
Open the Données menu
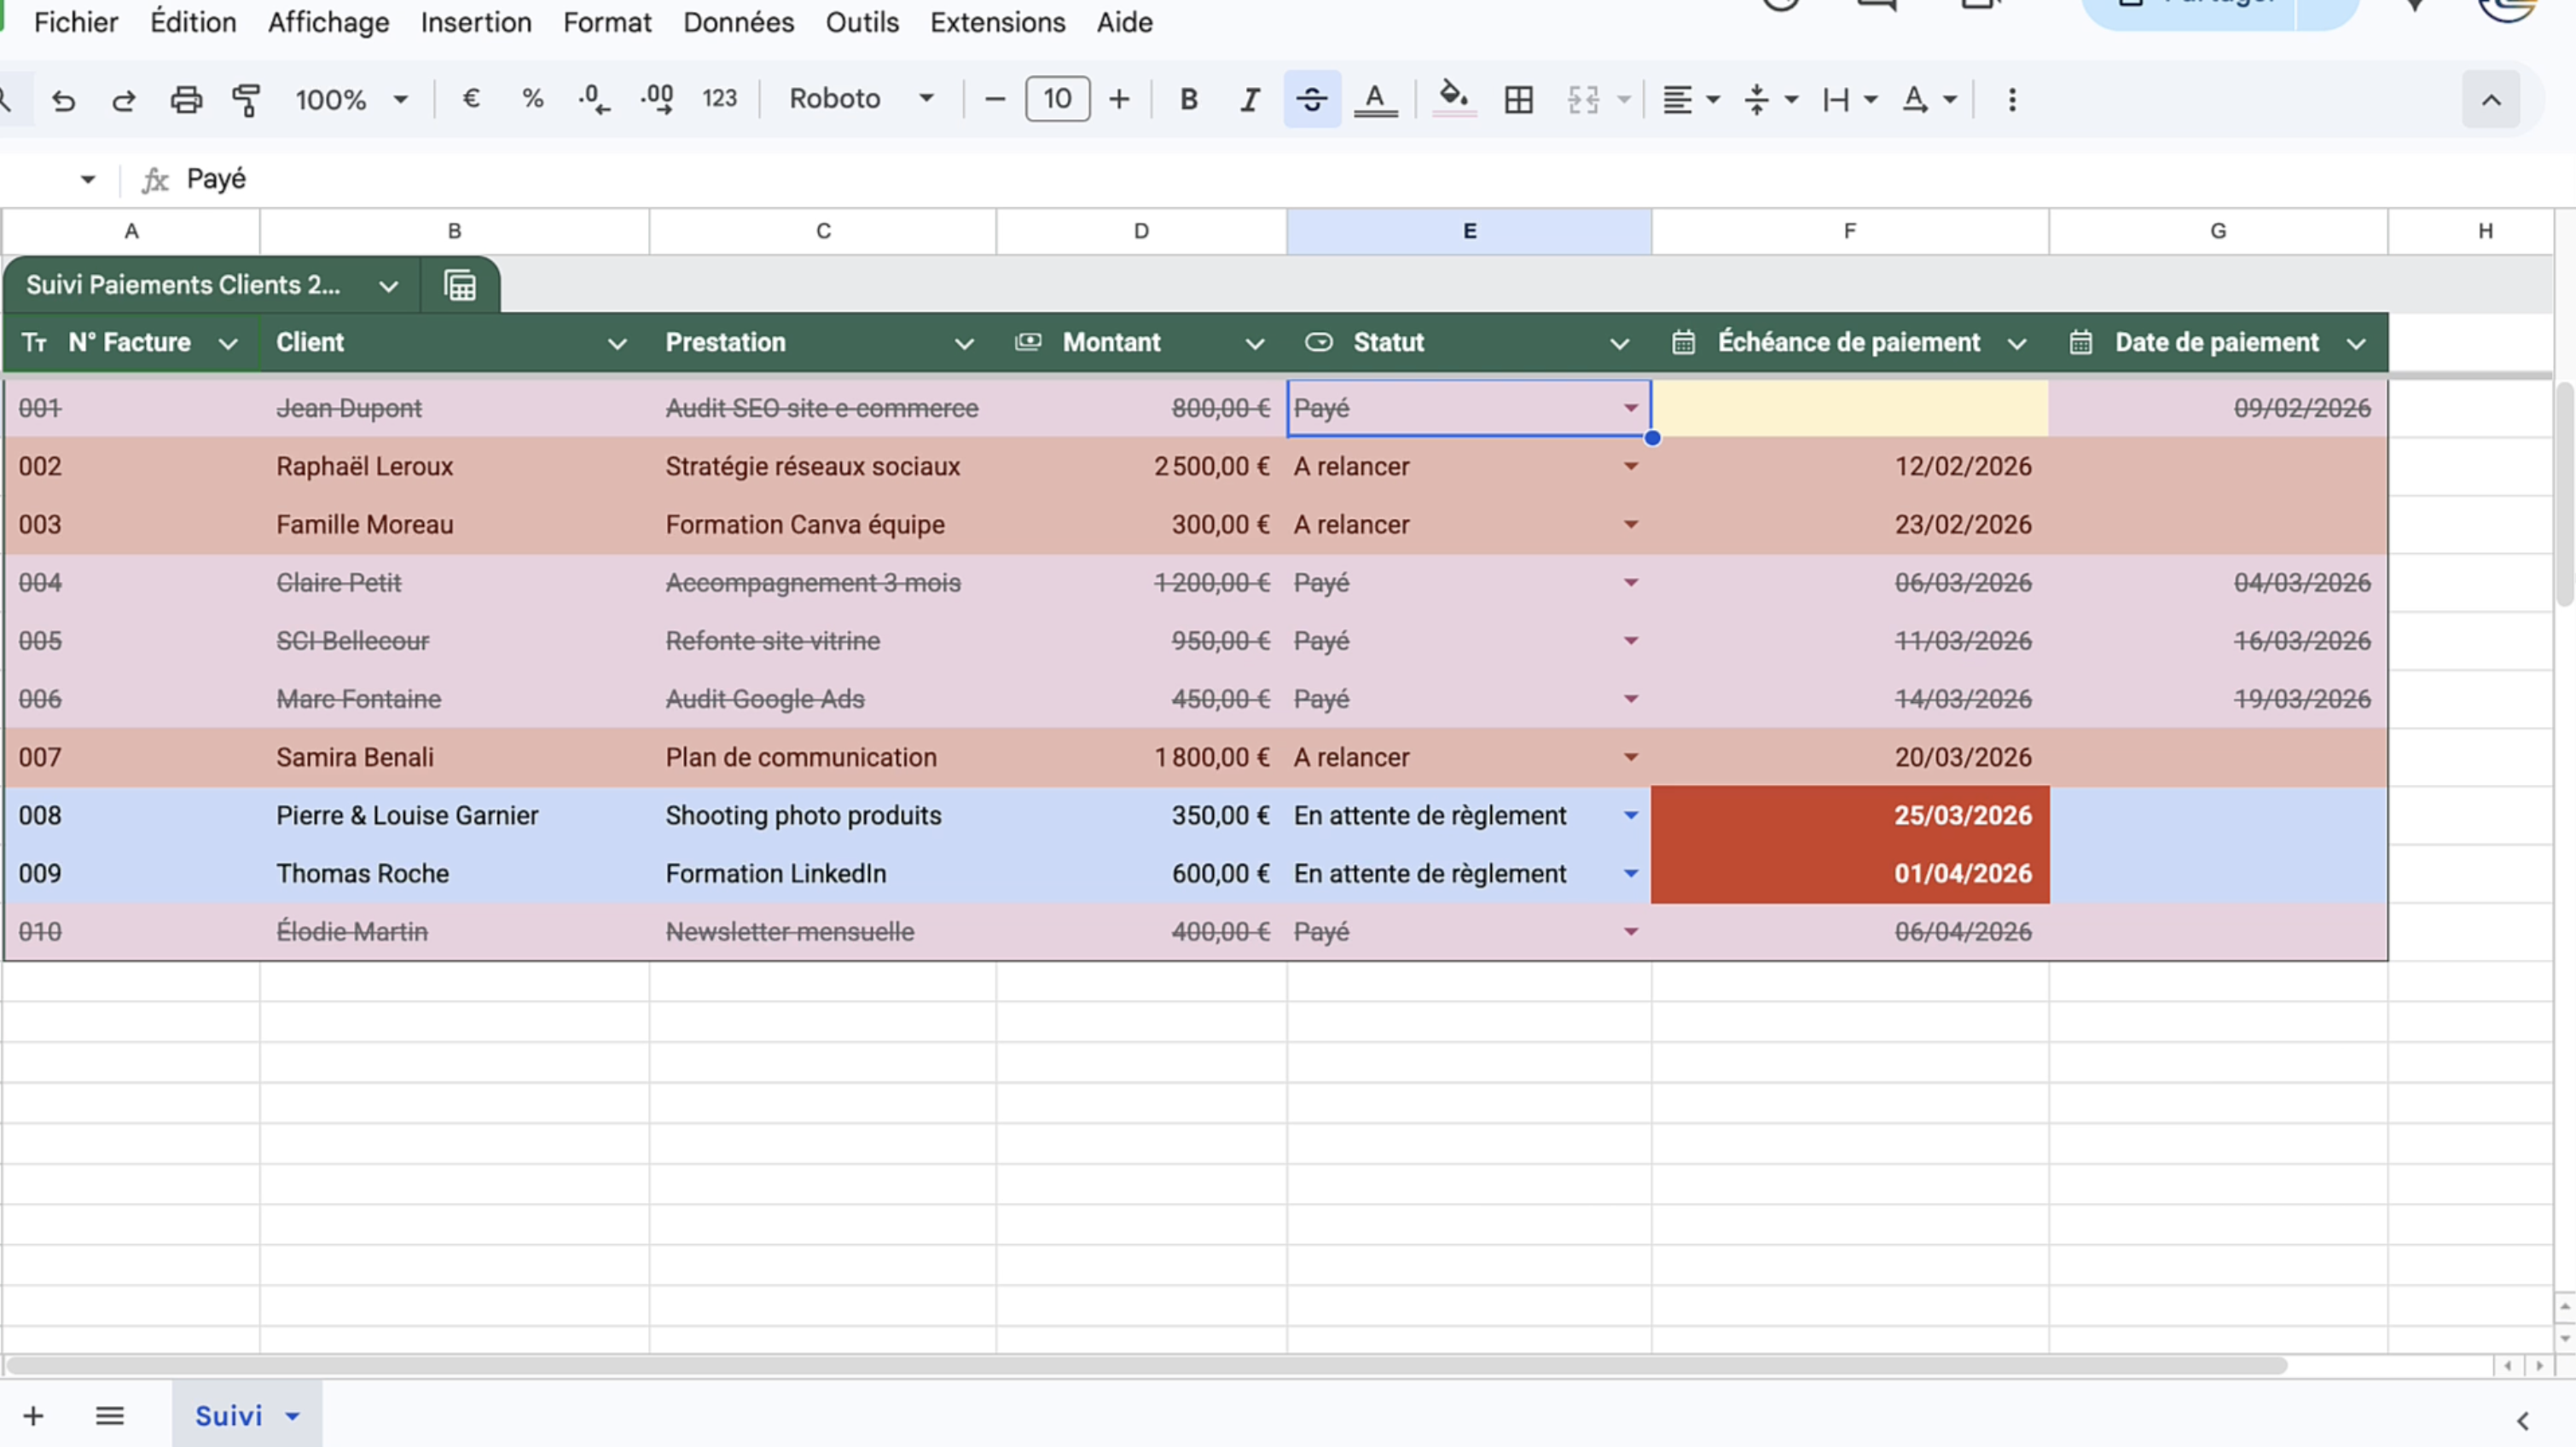(738, 22)
